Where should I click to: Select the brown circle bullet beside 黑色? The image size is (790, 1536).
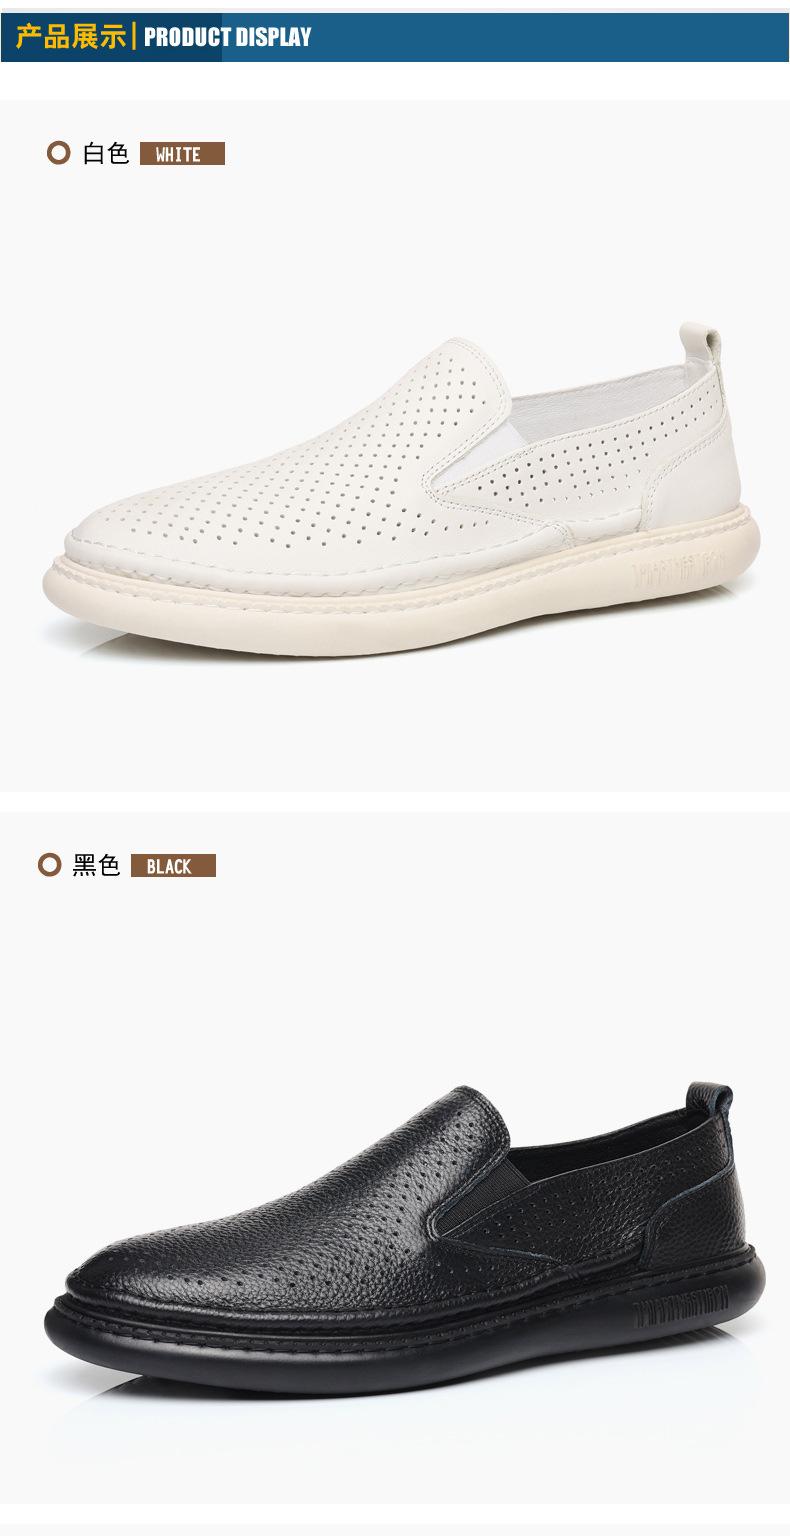[50, 865]
